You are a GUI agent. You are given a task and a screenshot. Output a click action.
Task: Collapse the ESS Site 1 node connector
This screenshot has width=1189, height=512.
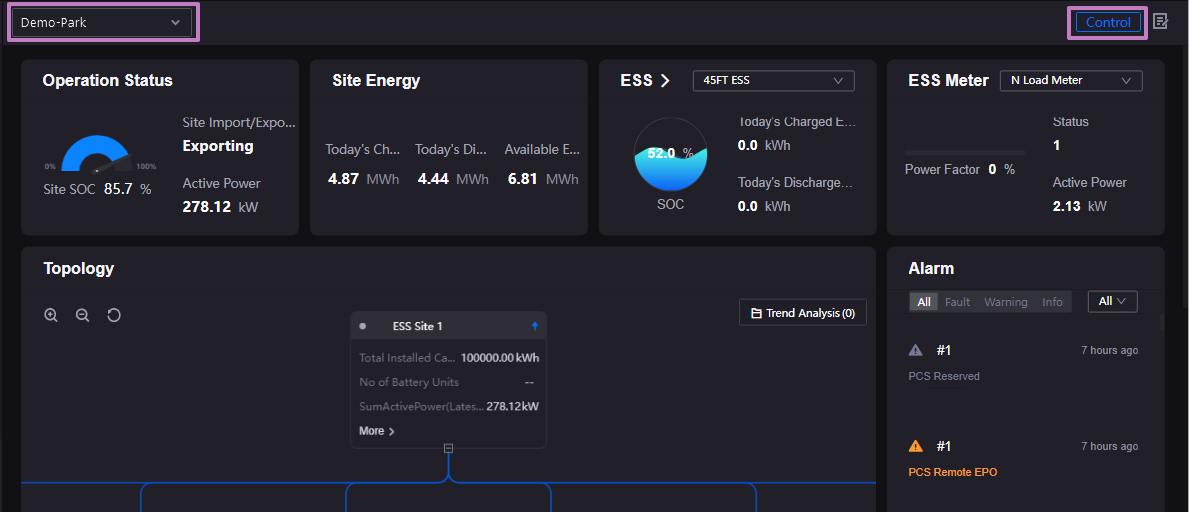click(x=448, y=448)
